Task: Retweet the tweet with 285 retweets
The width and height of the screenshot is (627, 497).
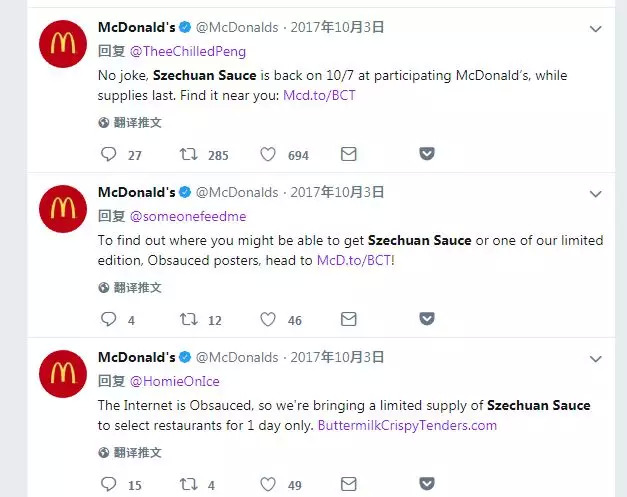Action: coord(187,155)
